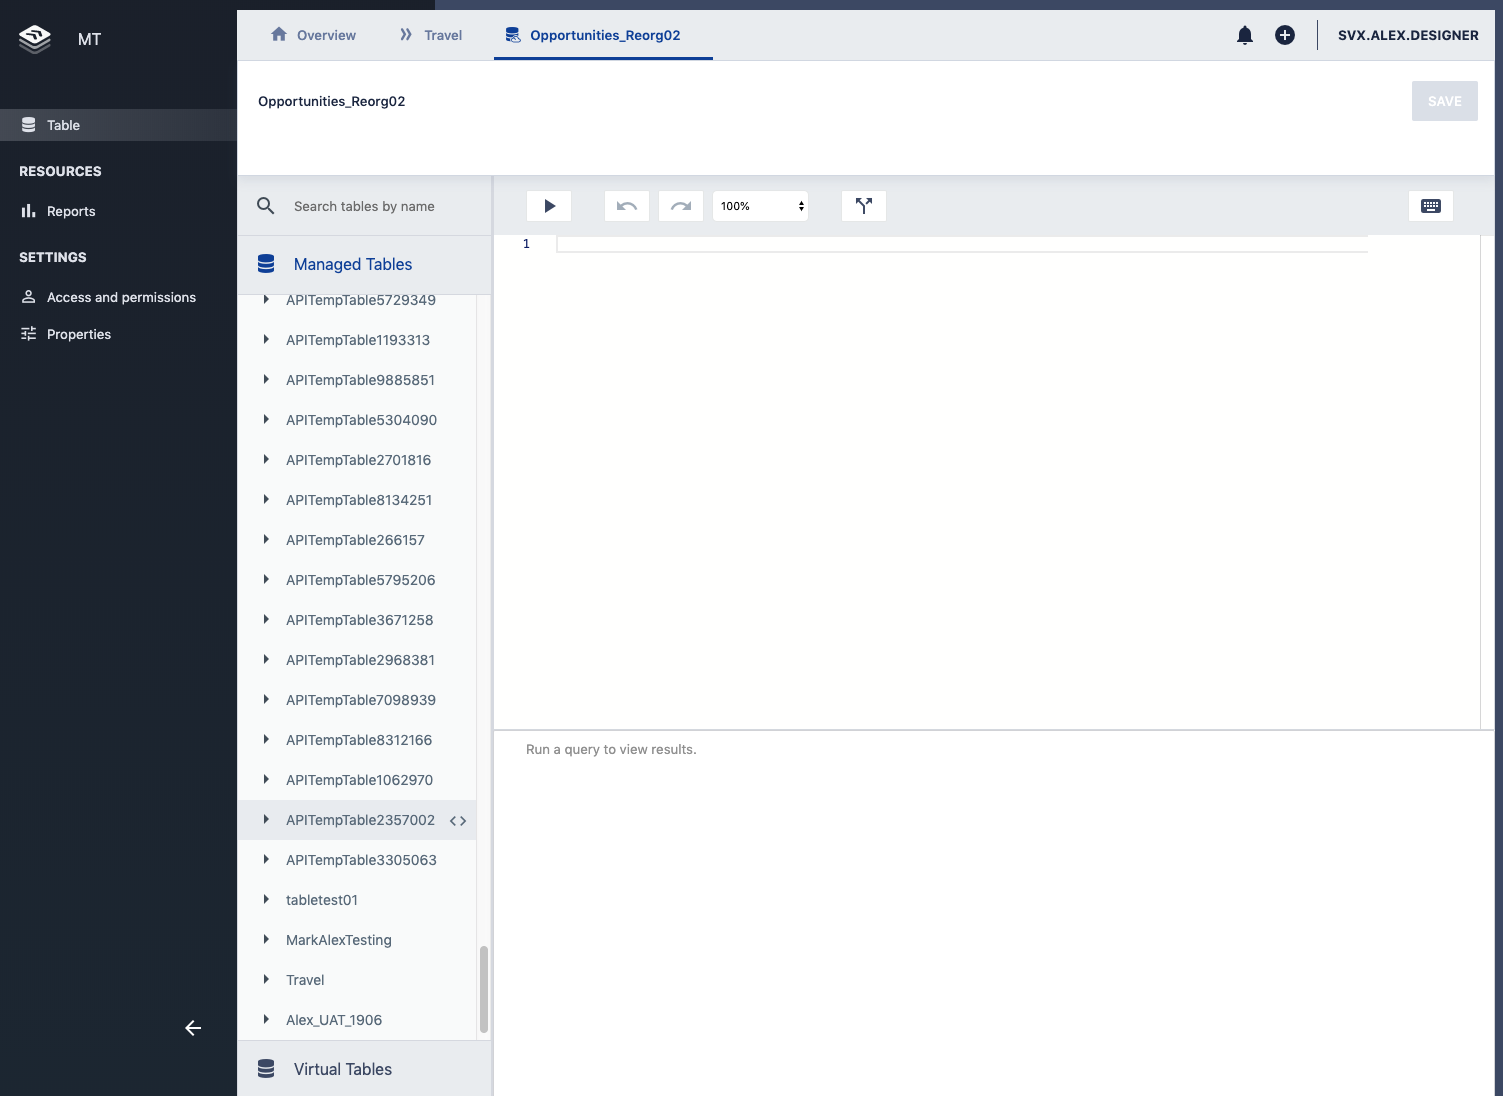Click code brackets icon beside APITempTable2357002
The width and height of the screenshot is (1503, 1096).
click(458, 821)
